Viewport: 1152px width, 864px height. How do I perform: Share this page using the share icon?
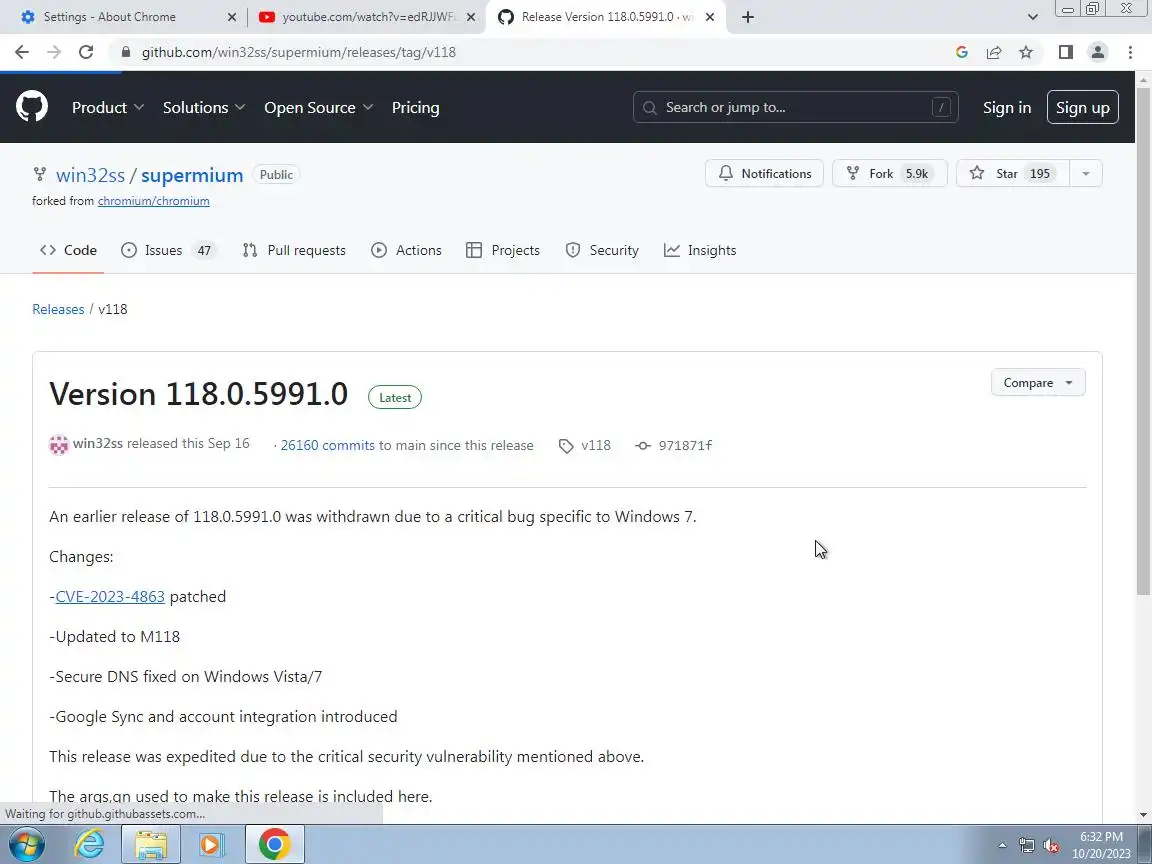click(994, 52)
